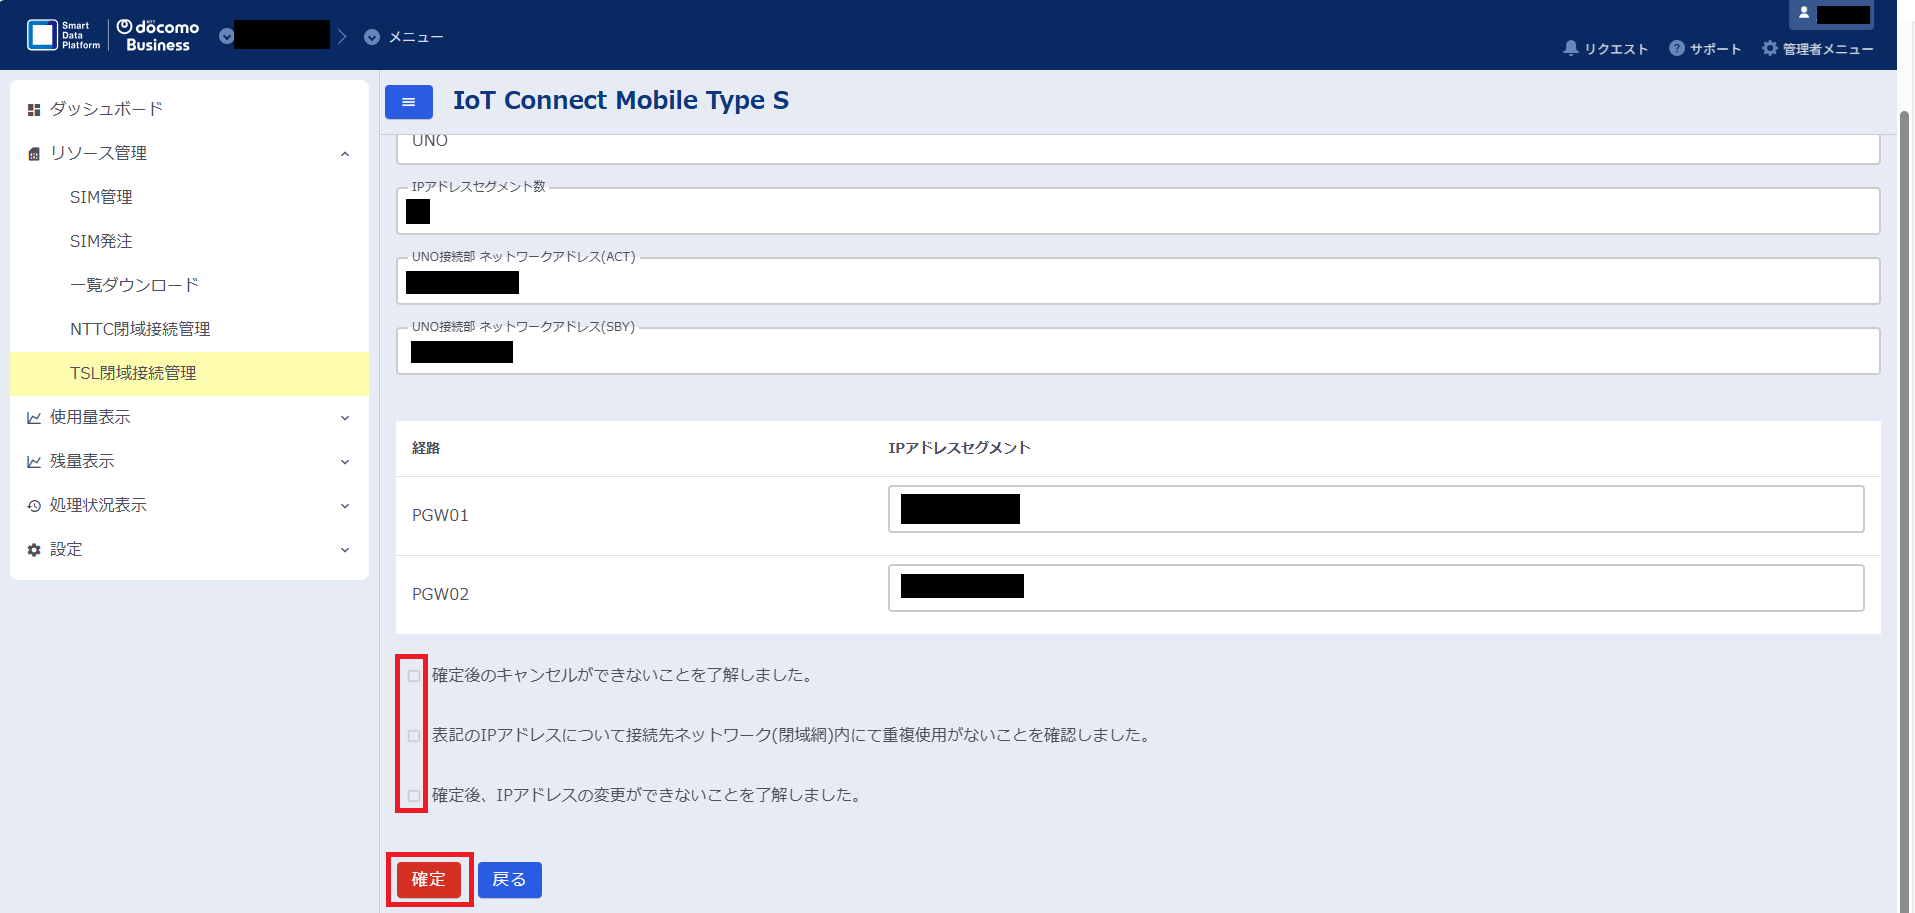Click the blue 戻る button

(x=510, y=880)
